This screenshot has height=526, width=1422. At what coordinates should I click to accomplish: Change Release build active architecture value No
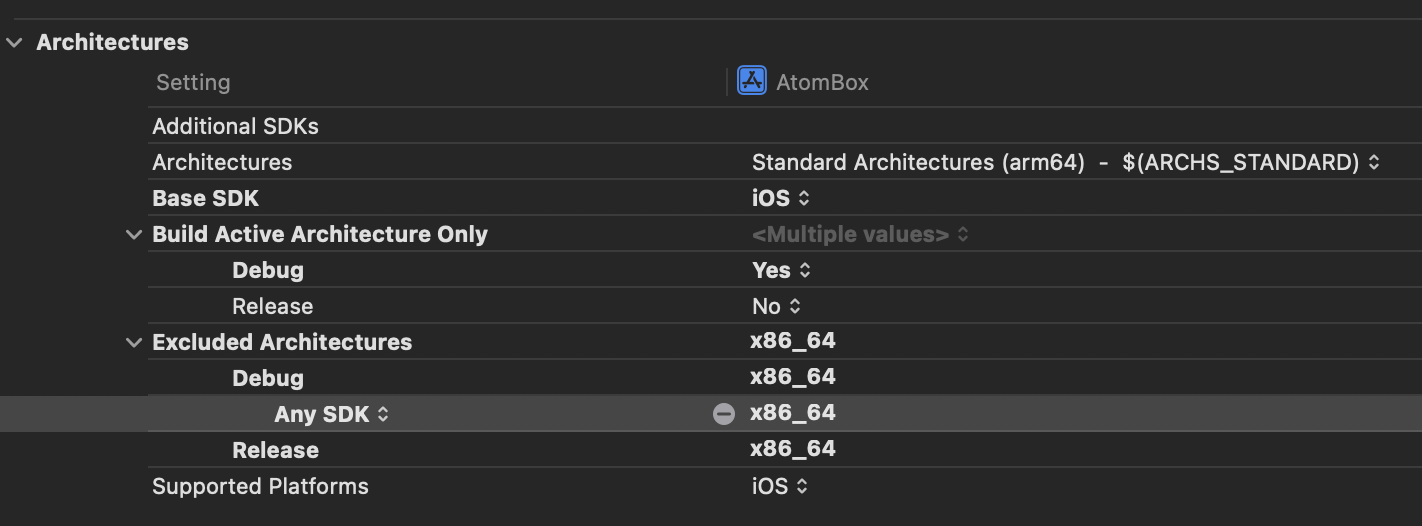(776, 306)
